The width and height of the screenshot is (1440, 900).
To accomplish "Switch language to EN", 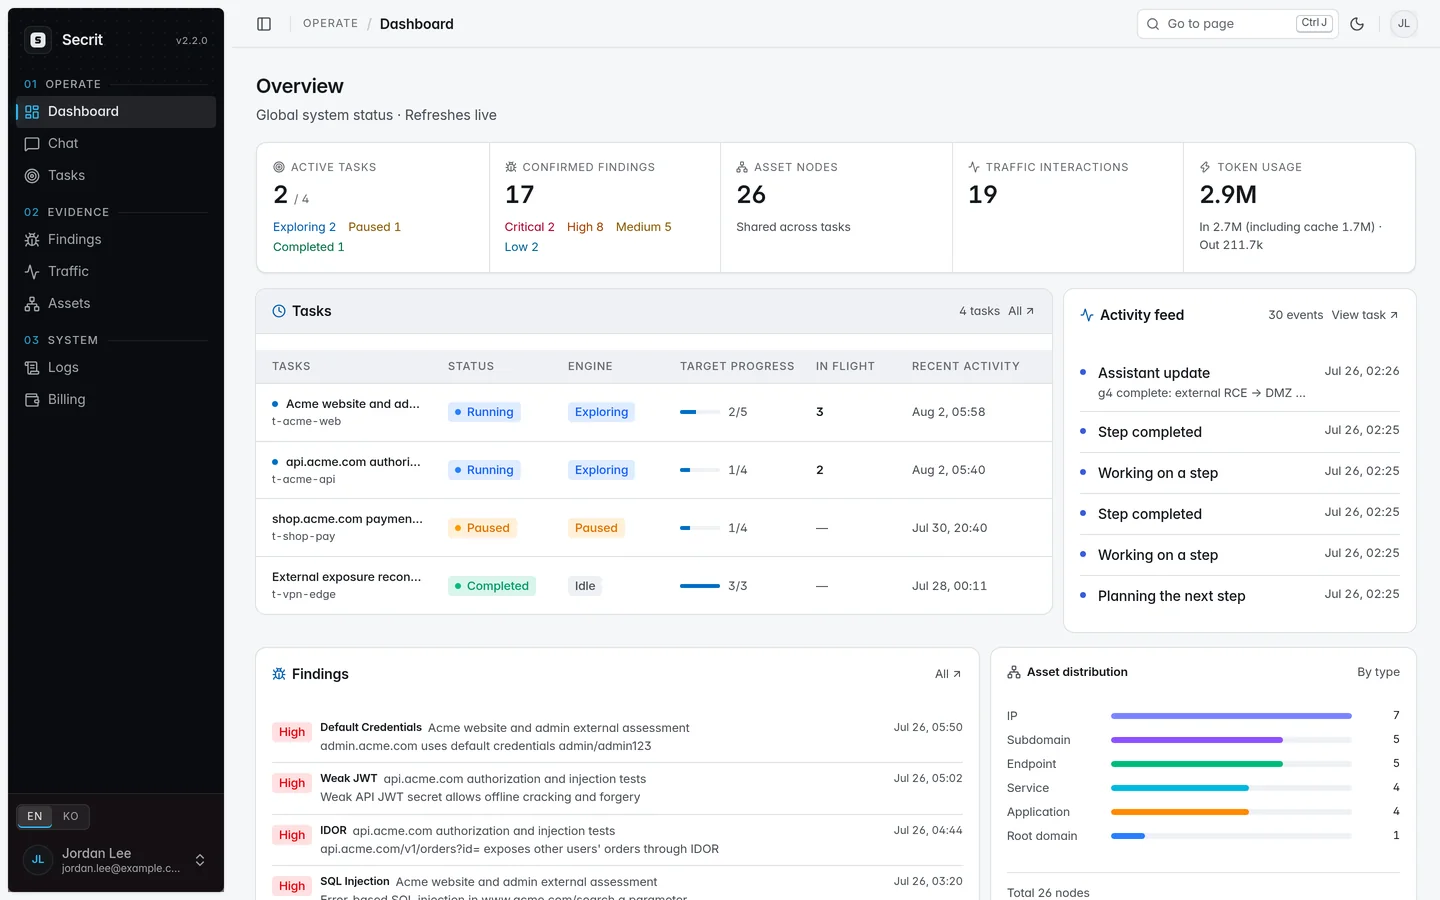I will tap(35, 816).
